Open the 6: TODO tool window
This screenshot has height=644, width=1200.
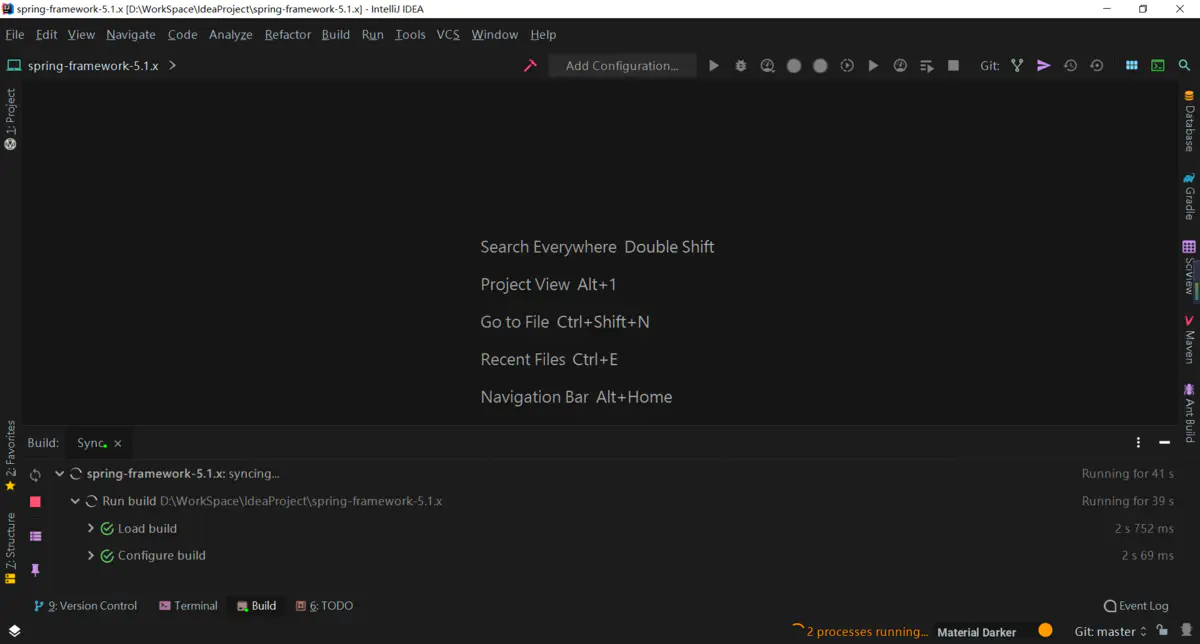click(x=324, y=605)
